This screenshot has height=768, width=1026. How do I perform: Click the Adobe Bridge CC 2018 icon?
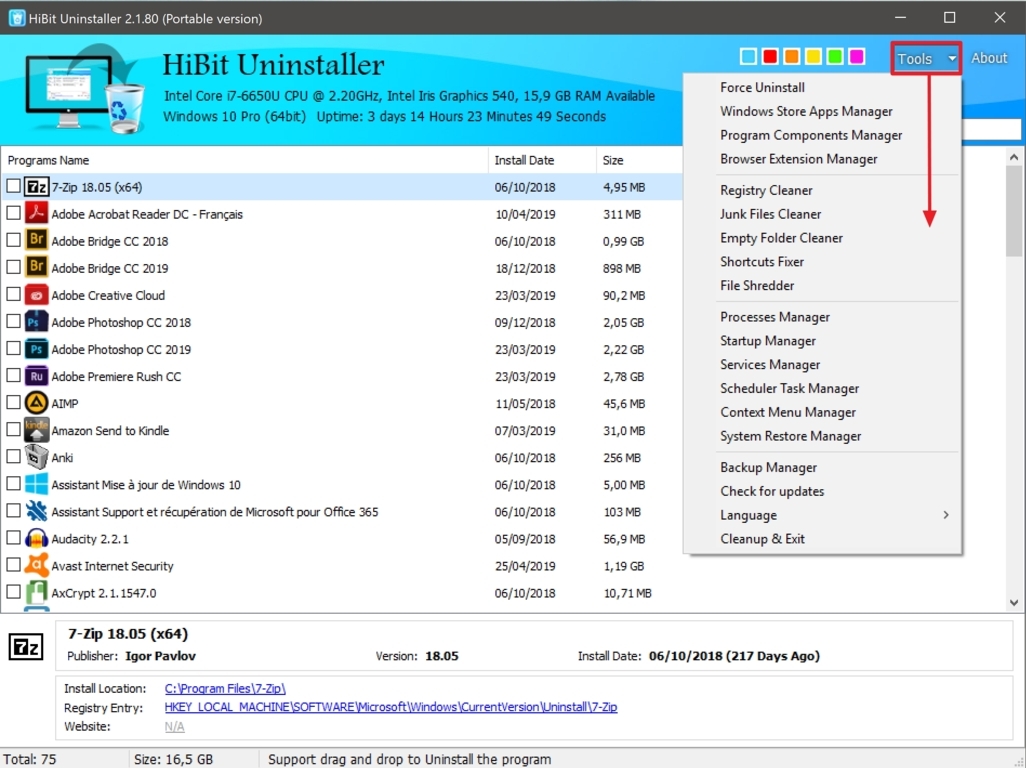click(37, 240)
